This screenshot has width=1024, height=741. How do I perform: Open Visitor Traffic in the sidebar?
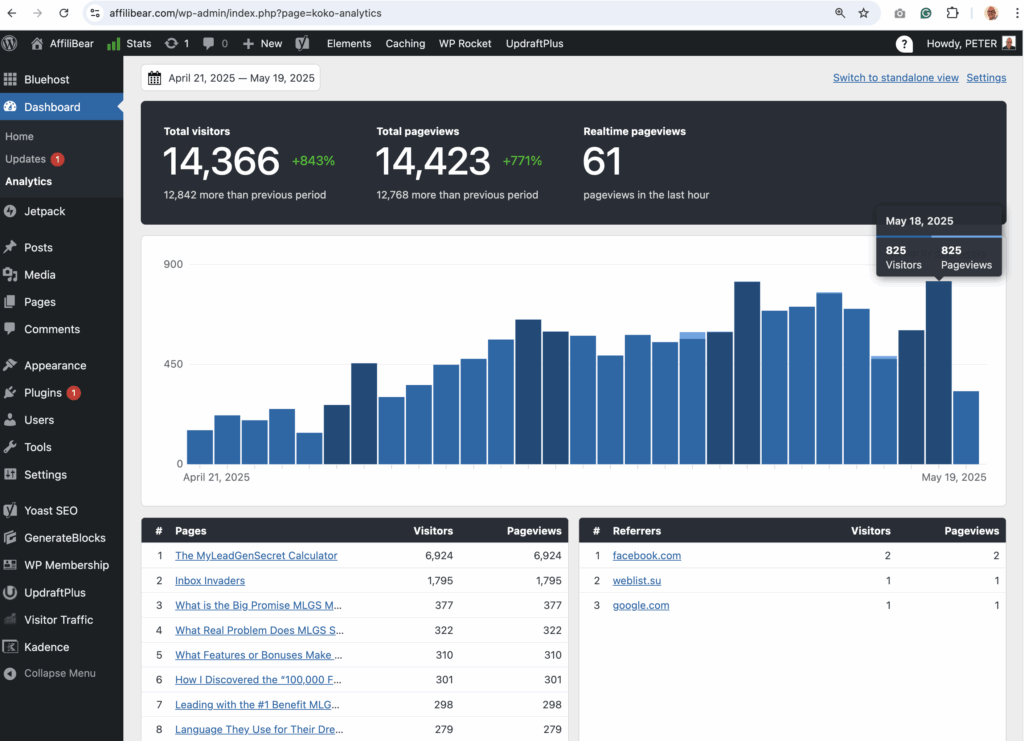[61, 620]
